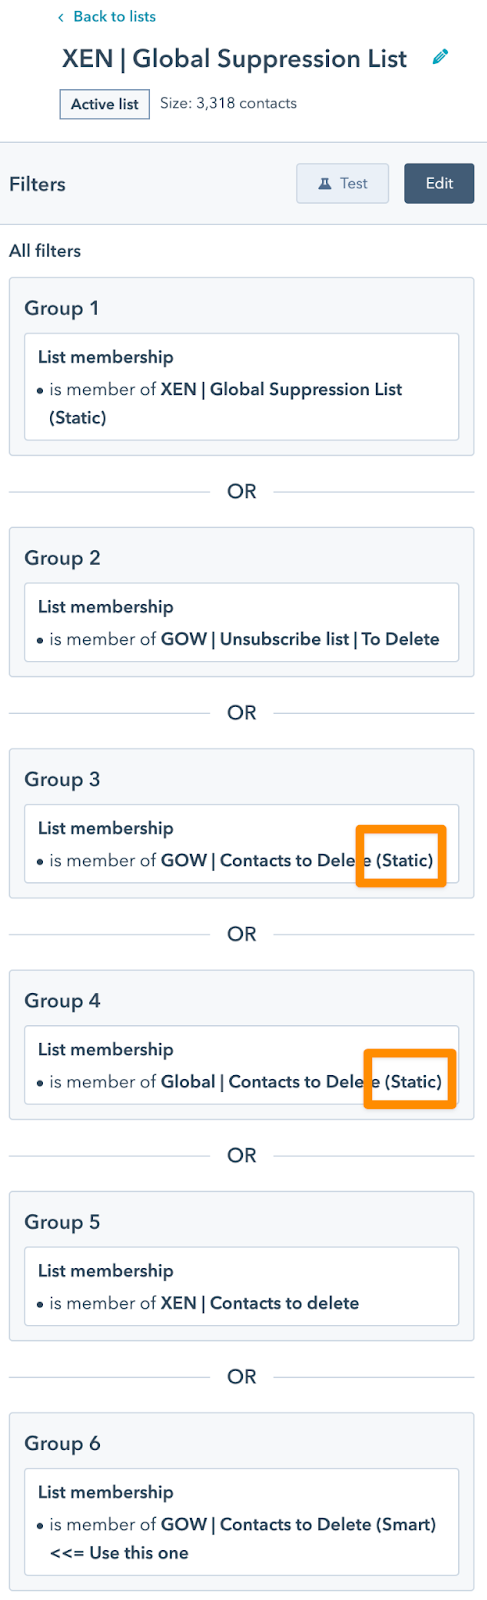Viewport: 487px width, 1600px height.
Task: Click the Size 3,318 contacts text
Action: (x=228, y=103)
